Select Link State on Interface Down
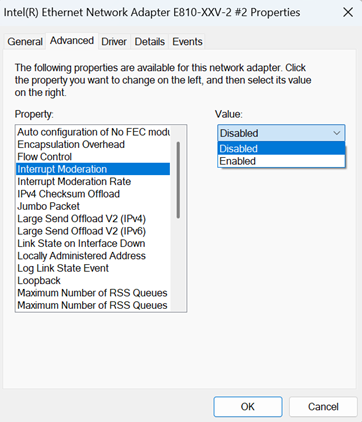 (93, 243)
